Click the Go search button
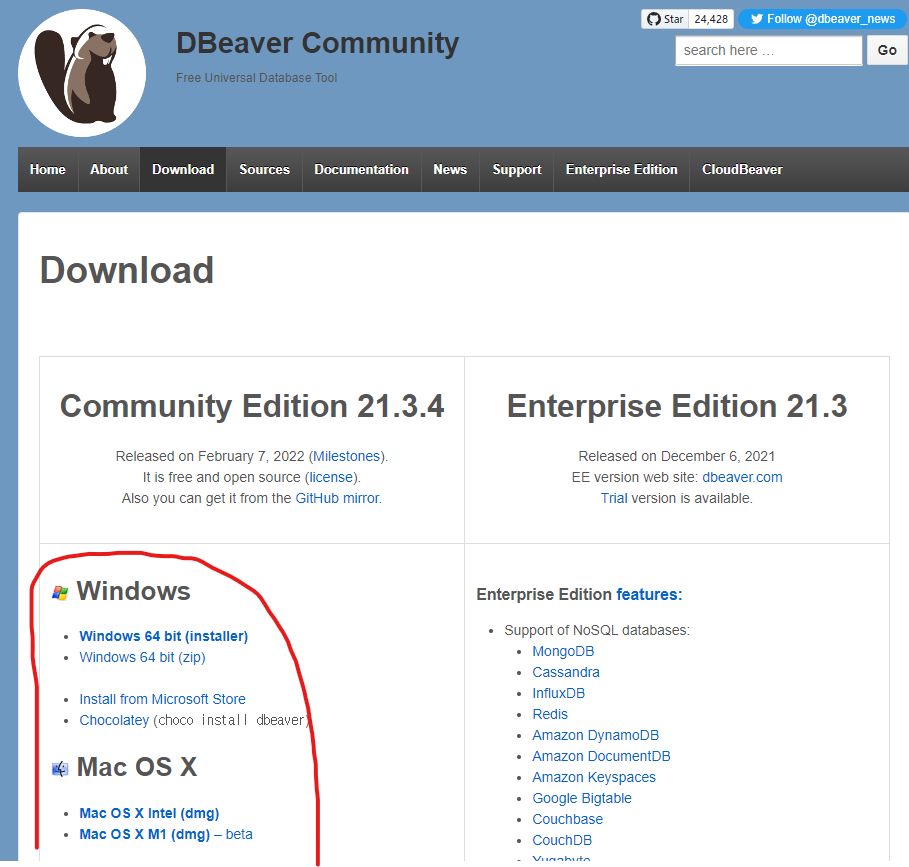This screenshot has height=867, width=909. click(x=887, y=50)
